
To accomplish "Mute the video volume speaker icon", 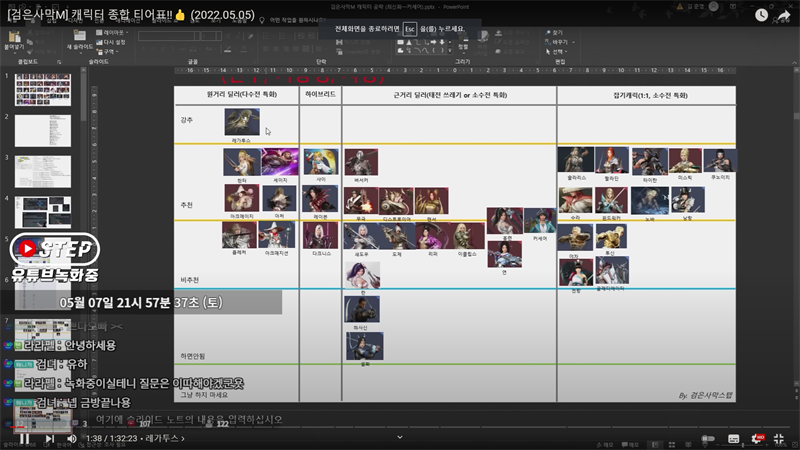I will tap(72, 438).
